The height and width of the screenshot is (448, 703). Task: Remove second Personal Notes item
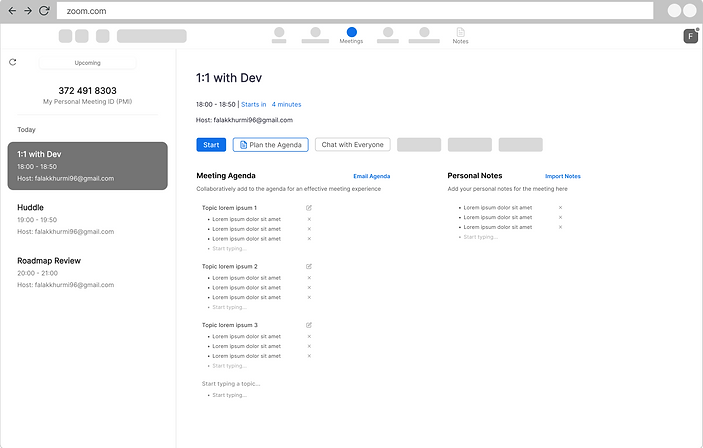click(x=560, y=217)
